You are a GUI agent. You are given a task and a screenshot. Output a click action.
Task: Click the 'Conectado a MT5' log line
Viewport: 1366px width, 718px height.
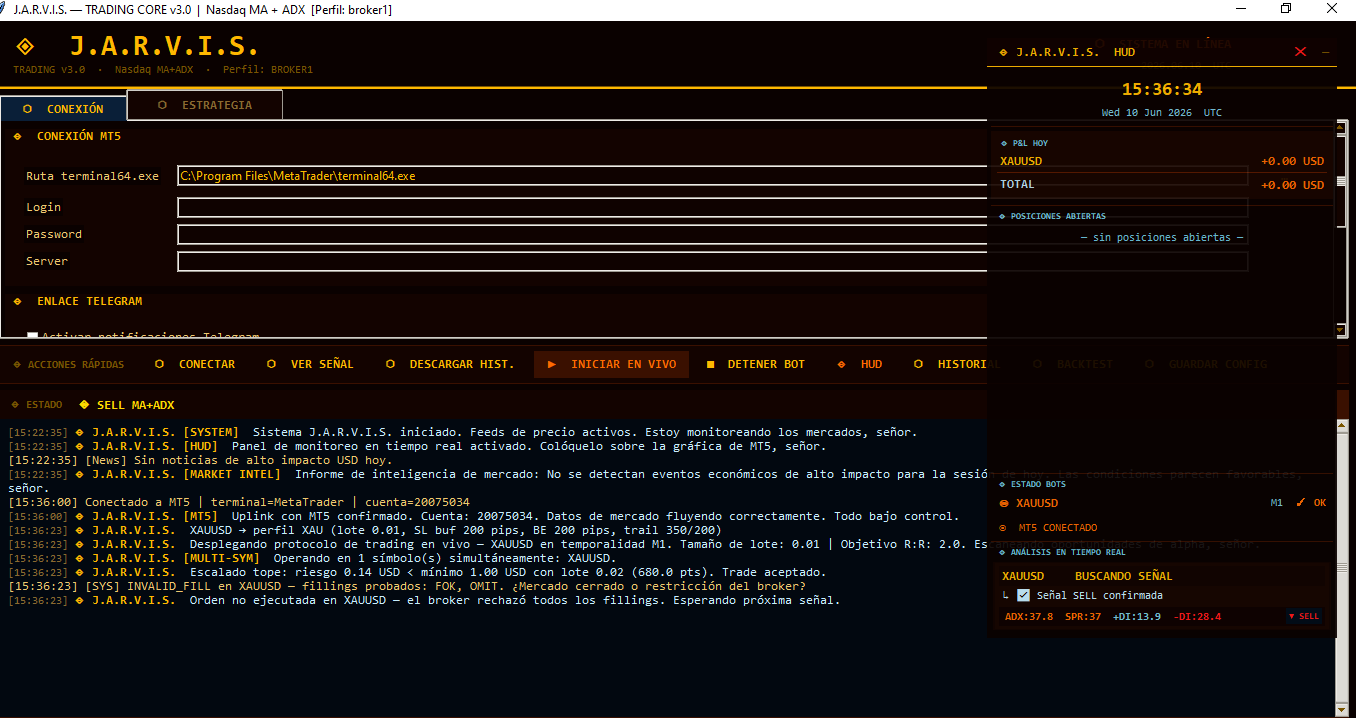click(239, 502)
